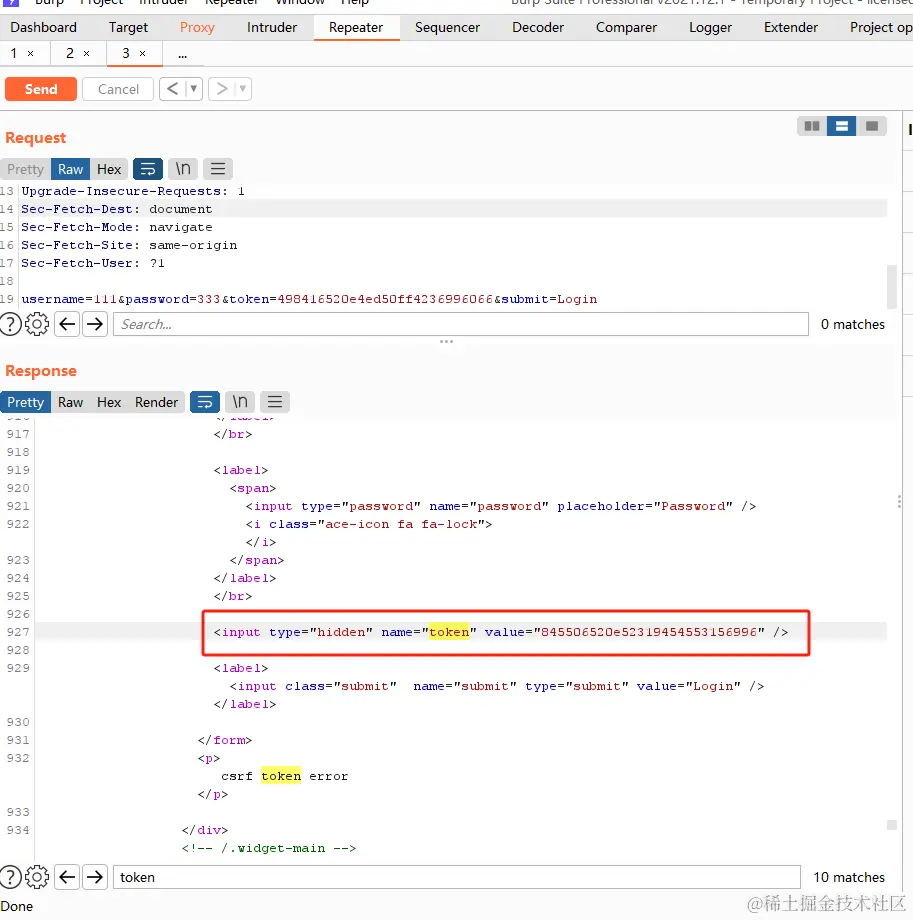The height and width of the screenshot is (920, 913).
Task: Go back to previous request in history
Action: pos(173,89)
